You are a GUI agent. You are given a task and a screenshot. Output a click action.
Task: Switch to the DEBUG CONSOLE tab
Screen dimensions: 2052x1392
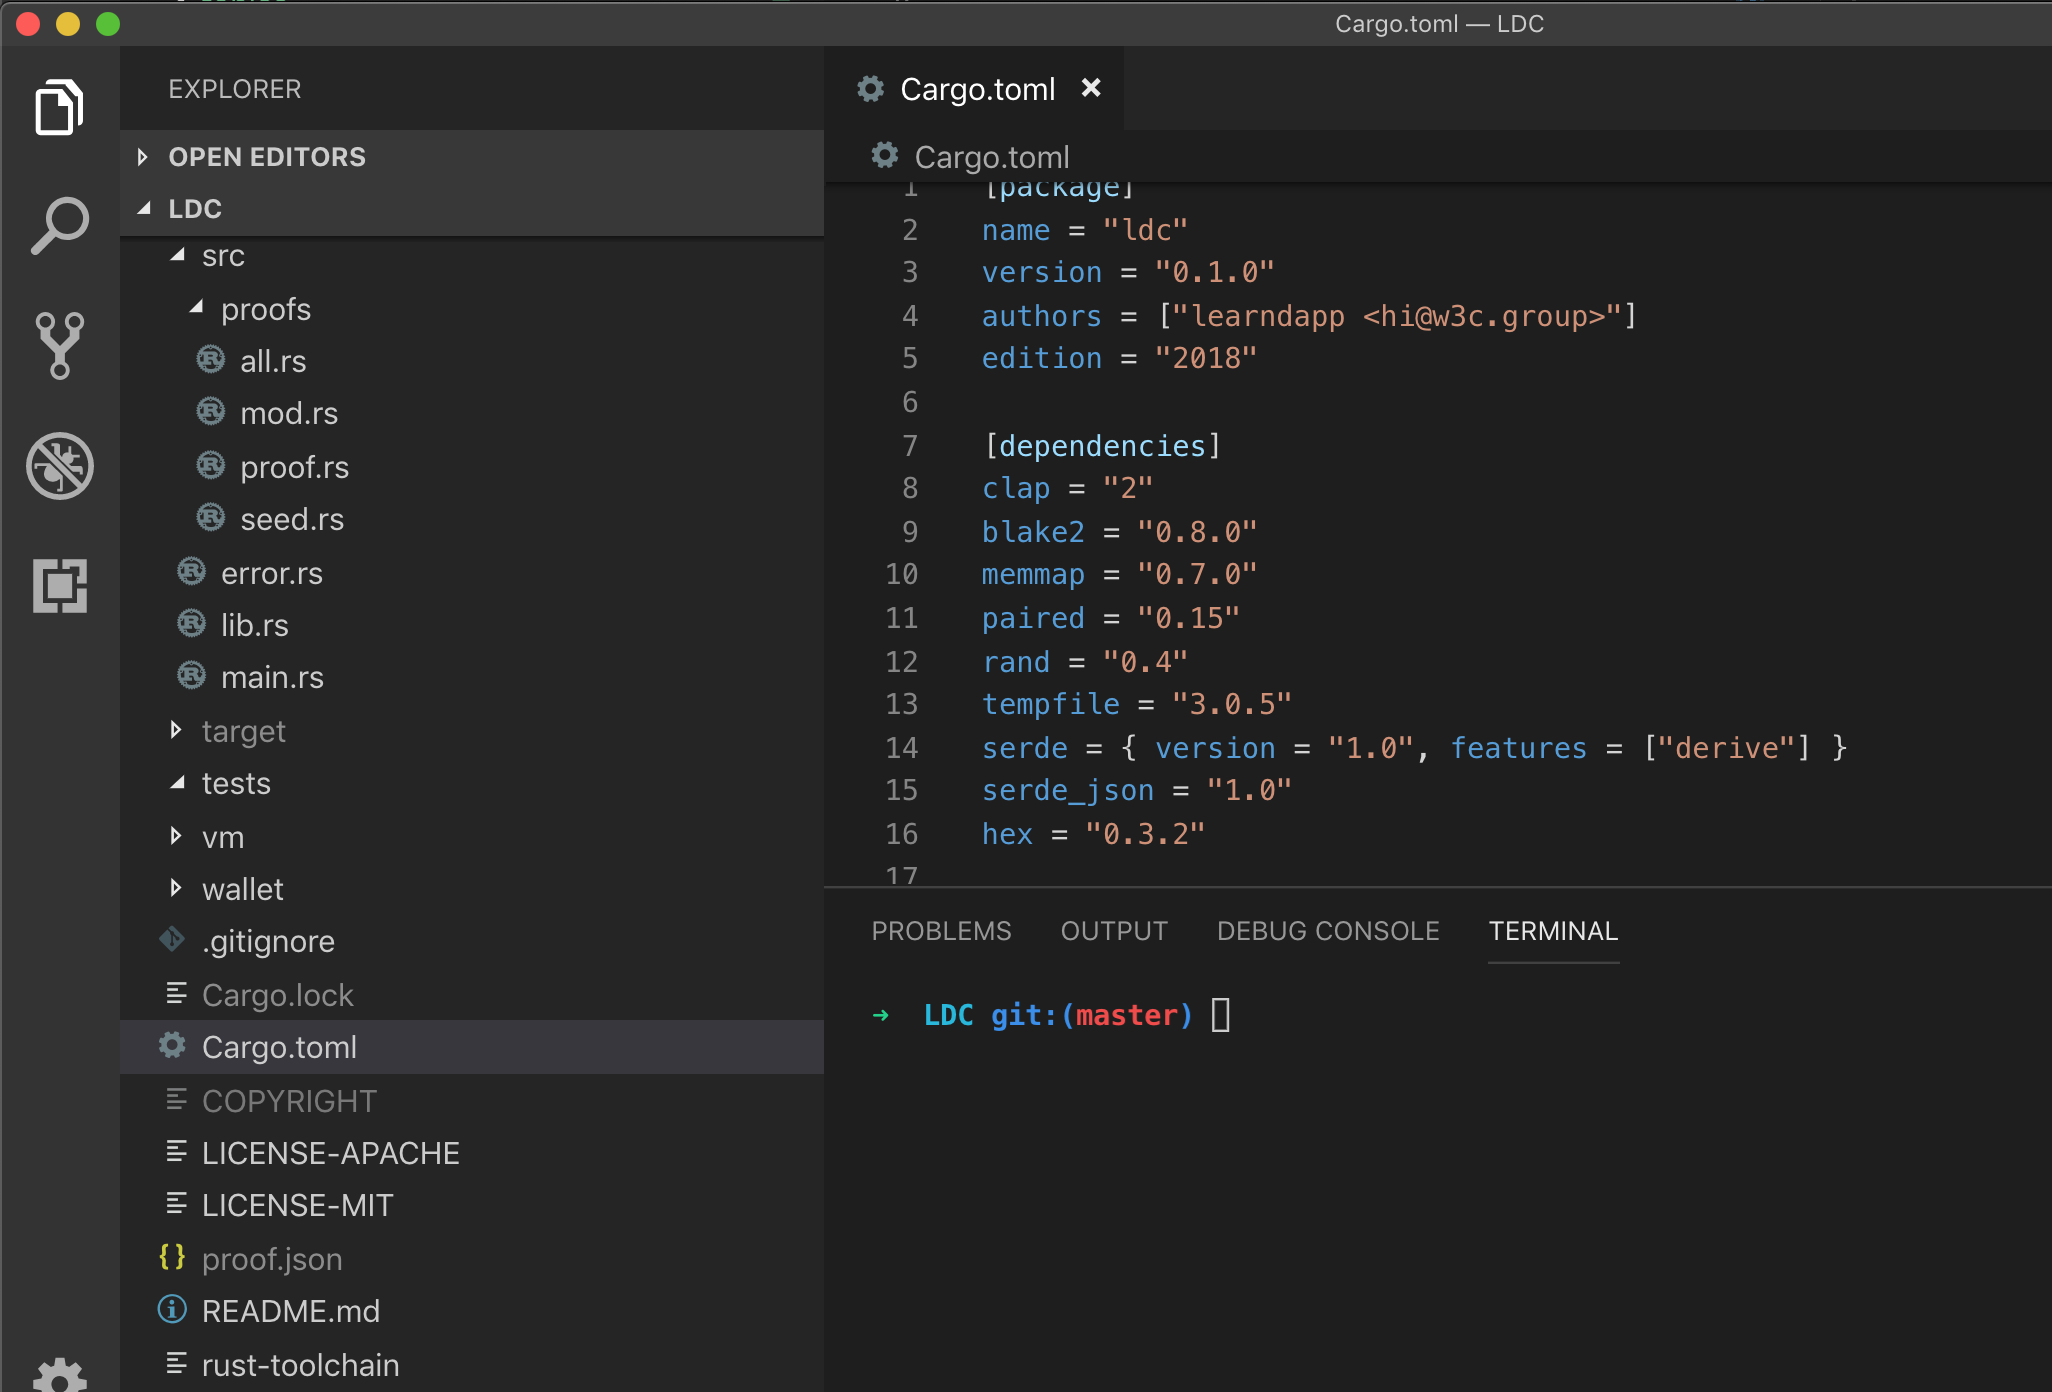click(1327, 931)
